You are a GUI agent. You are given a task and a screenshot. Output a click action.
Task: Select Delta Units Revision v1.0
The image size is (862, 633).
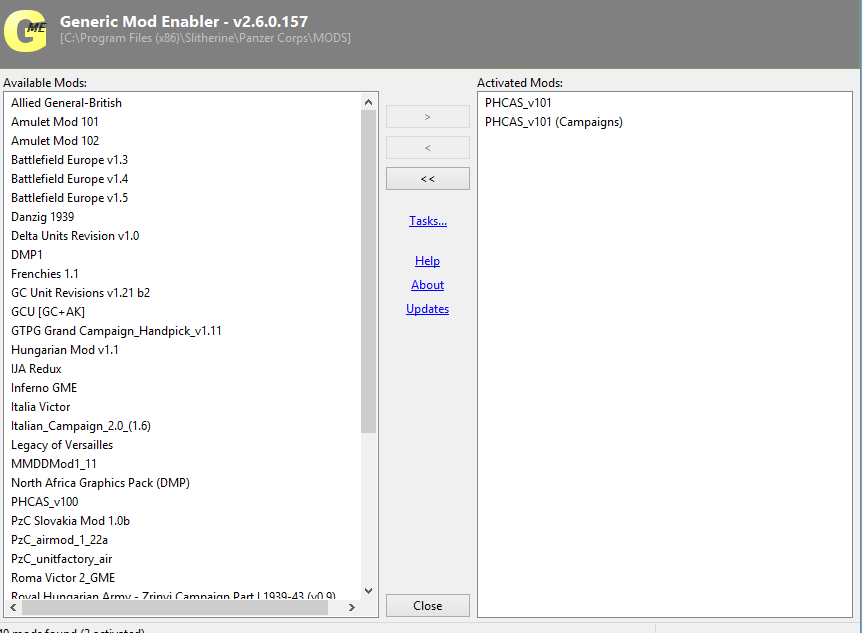click(x=75, y=236)
